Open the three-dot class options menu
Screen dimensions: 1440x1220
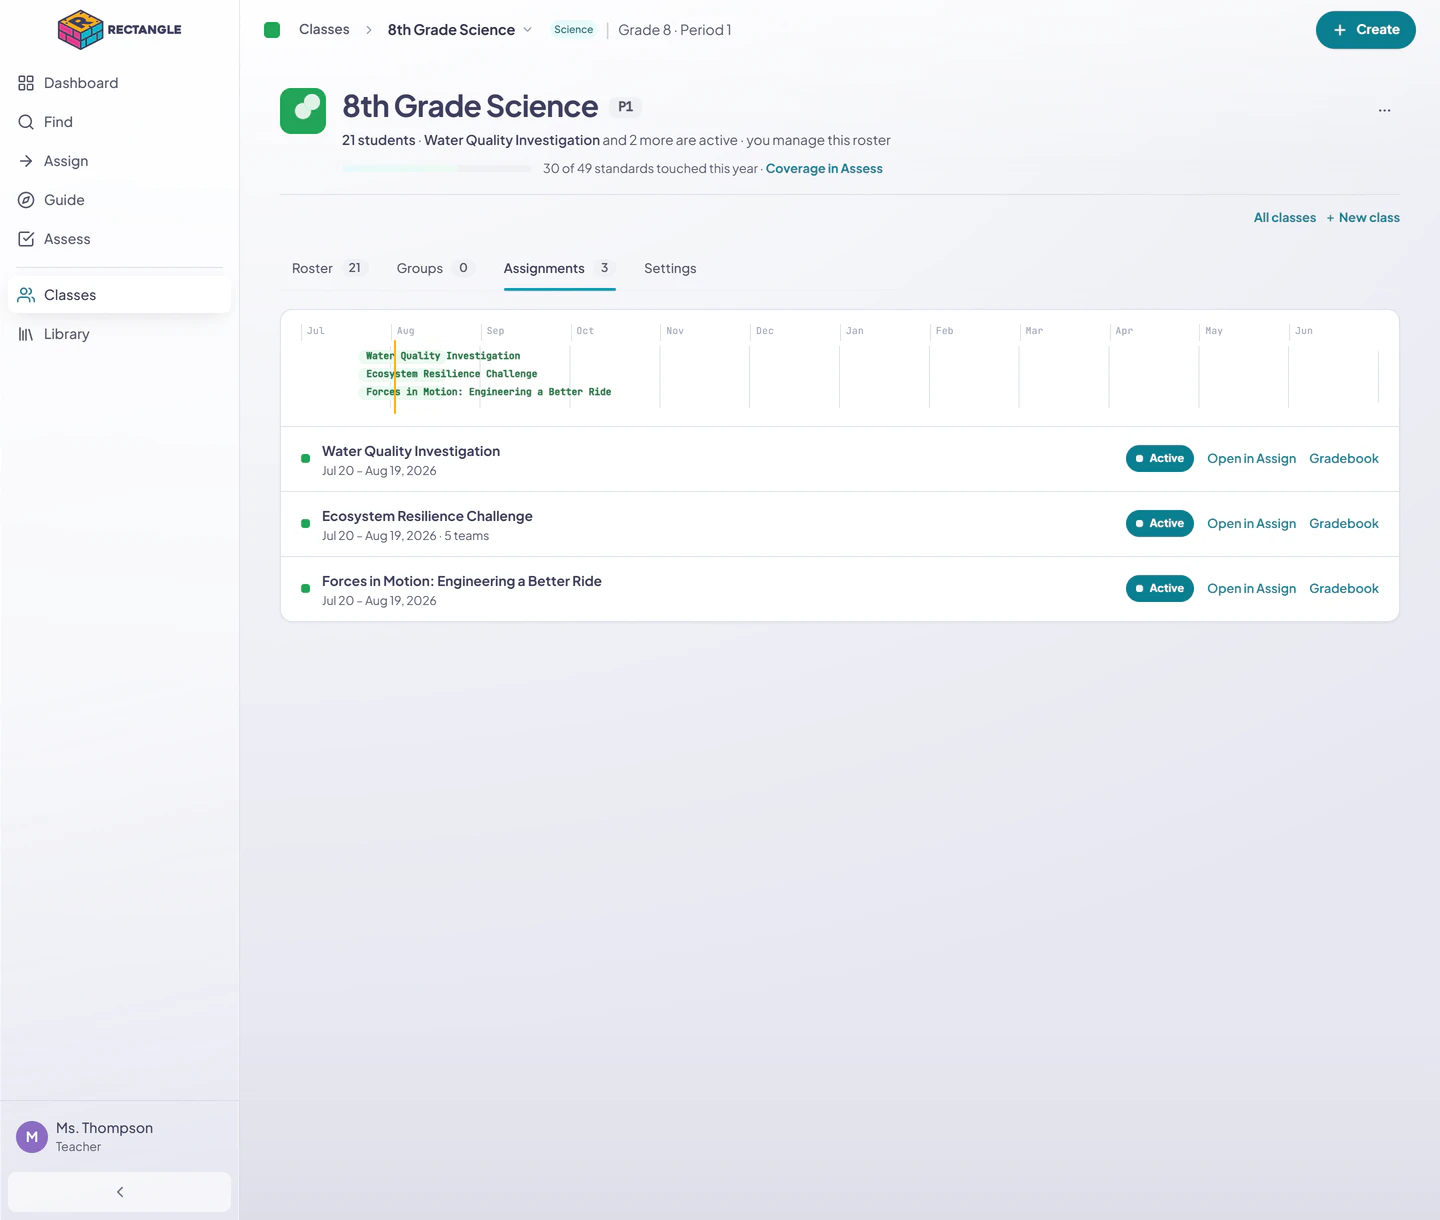click(1384, 111)
